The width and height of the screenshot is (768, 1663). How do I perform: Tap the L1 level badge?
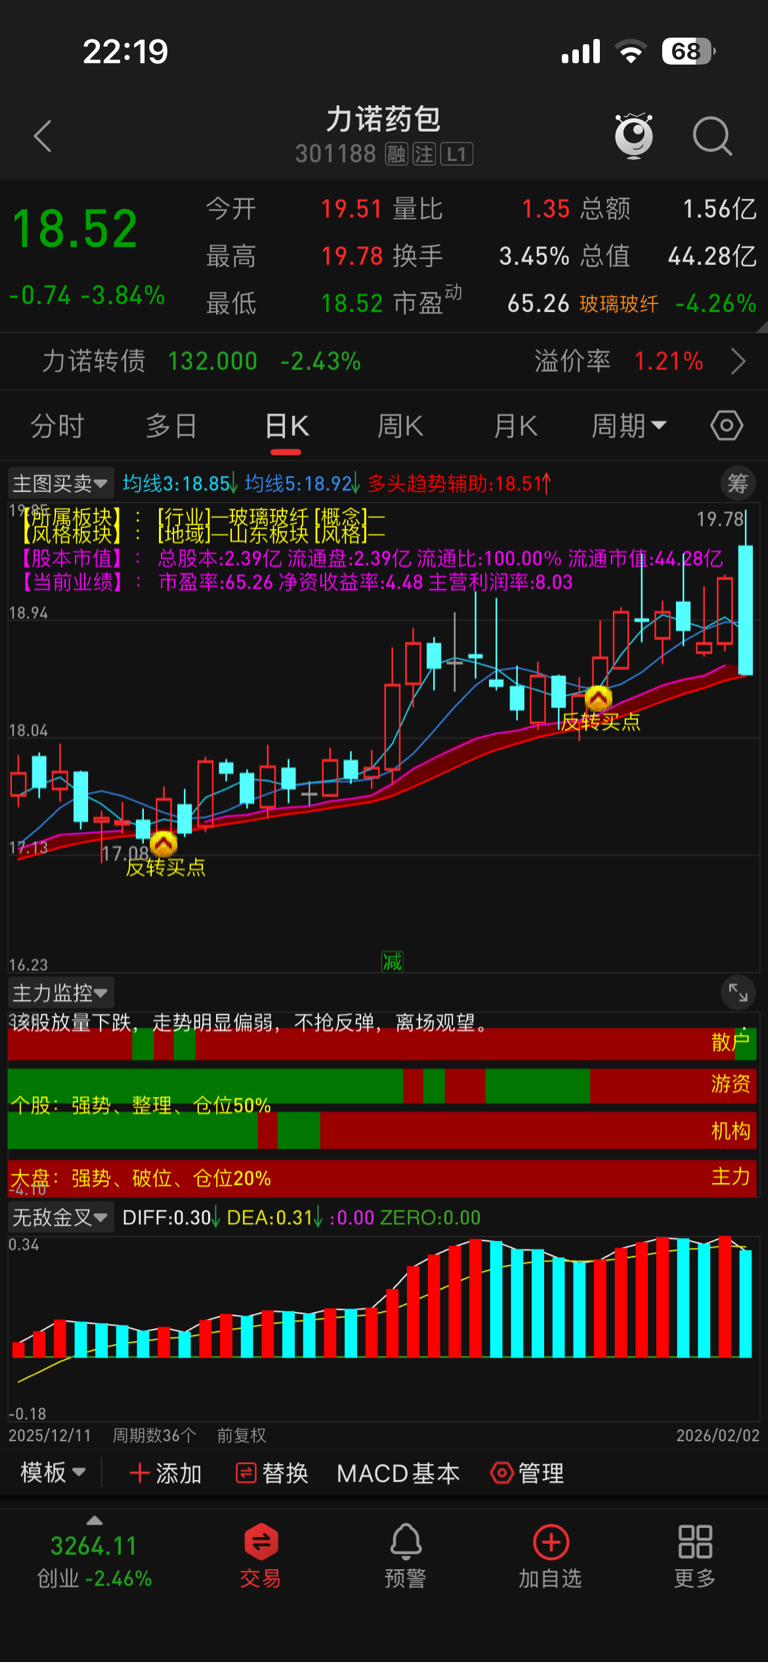[457, 154]
